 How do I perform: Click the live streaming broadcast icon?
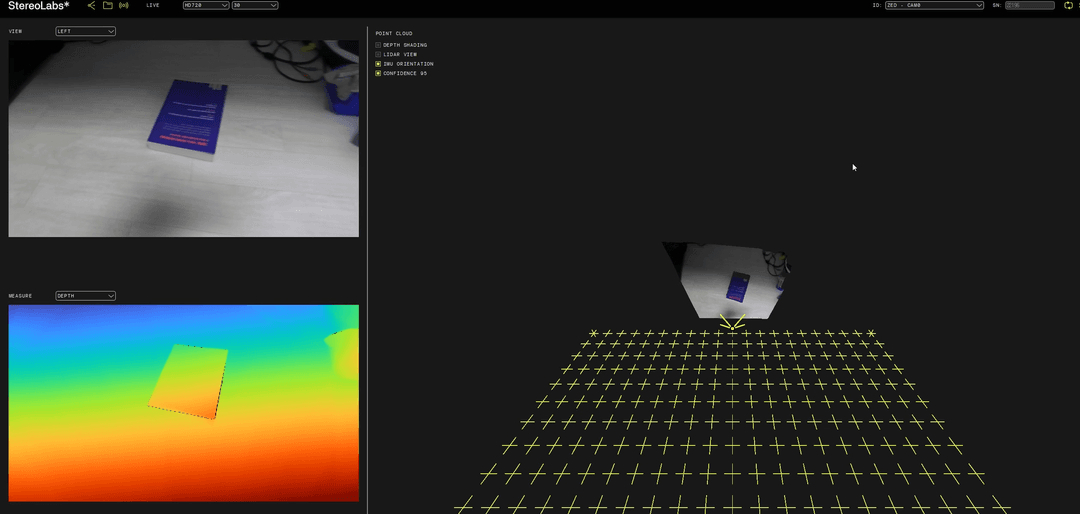coord(123,5)
